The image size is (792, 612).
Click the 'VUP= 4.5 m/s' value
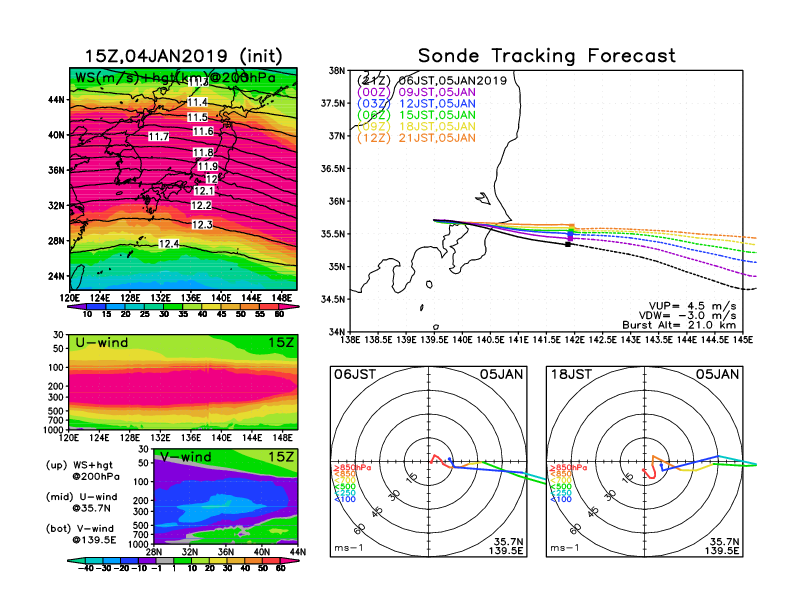pyautogui.click(x=692, y=306)
